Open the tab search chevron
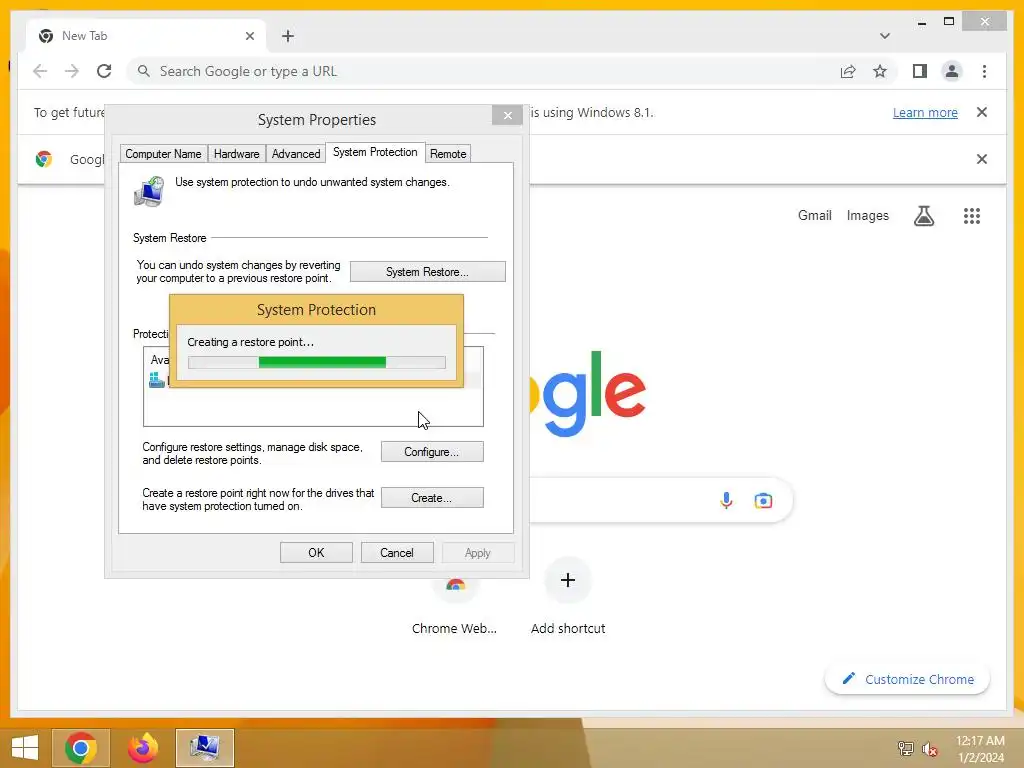 884,36
